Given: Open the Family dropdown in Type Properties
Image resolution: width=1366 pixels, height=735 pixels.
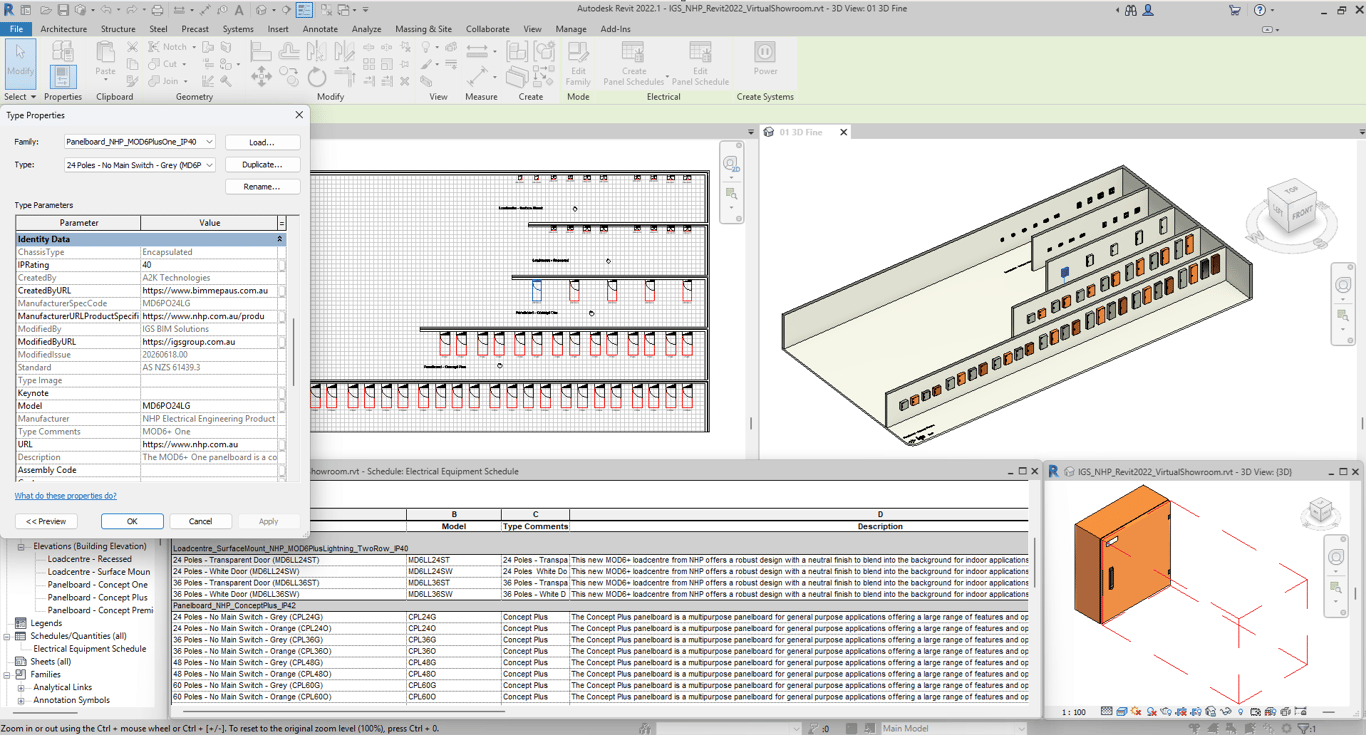Looking at the screenshot, I should [209, 142].
